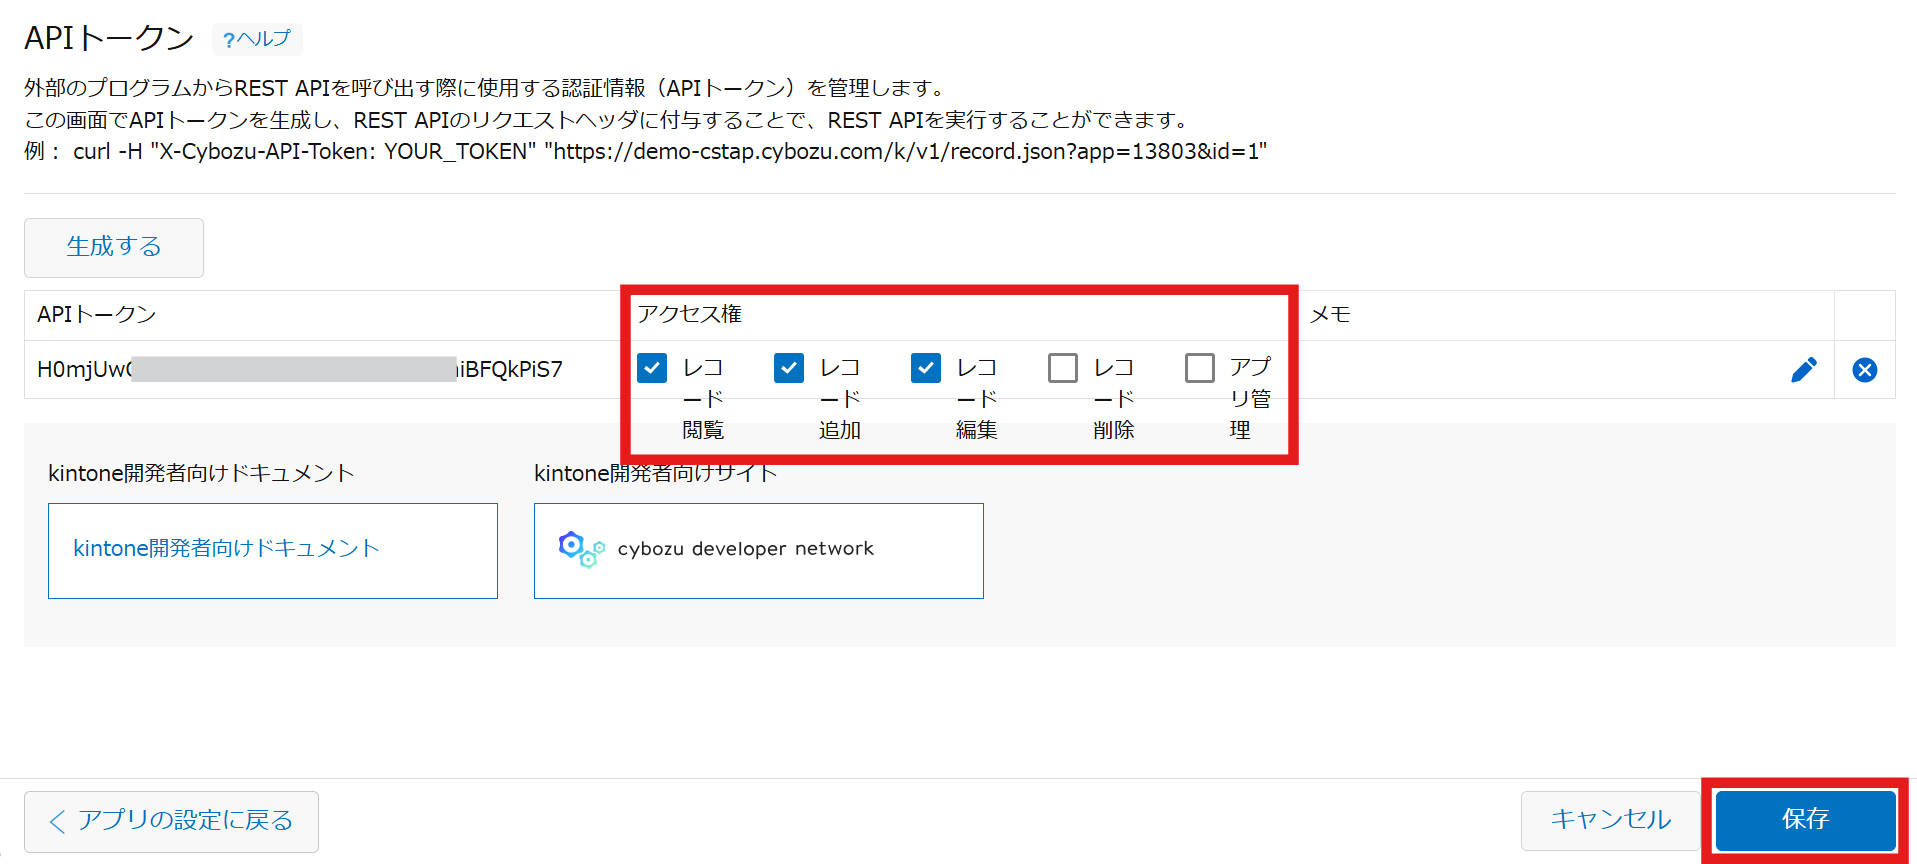Toggle the レコード追加 permission checkbox

pos(789,368)
